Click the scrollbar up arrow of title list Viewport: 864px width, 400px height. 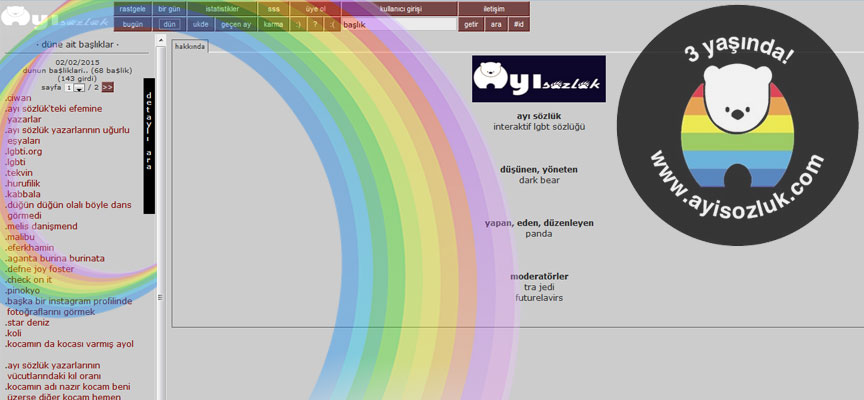tap(161, 40)
